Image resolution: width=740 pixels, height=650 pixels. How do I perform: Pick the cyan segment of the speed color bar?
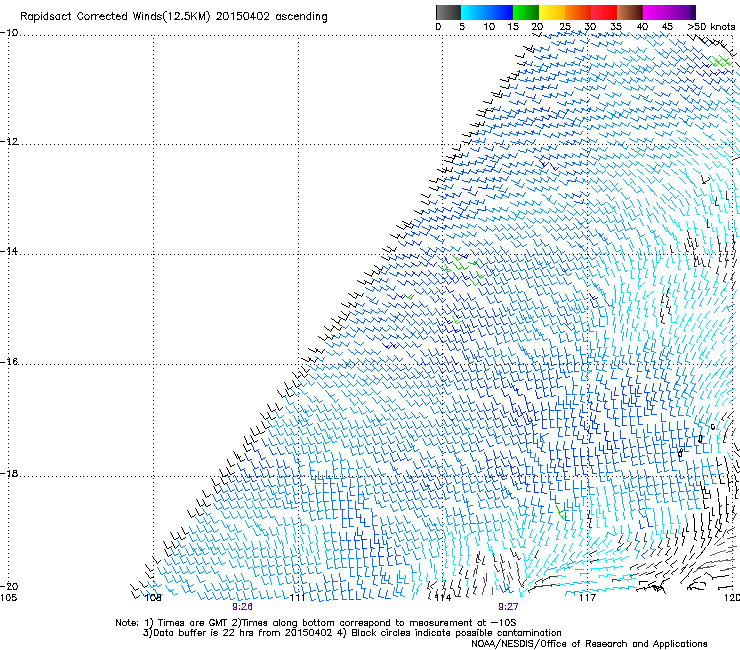474,12
